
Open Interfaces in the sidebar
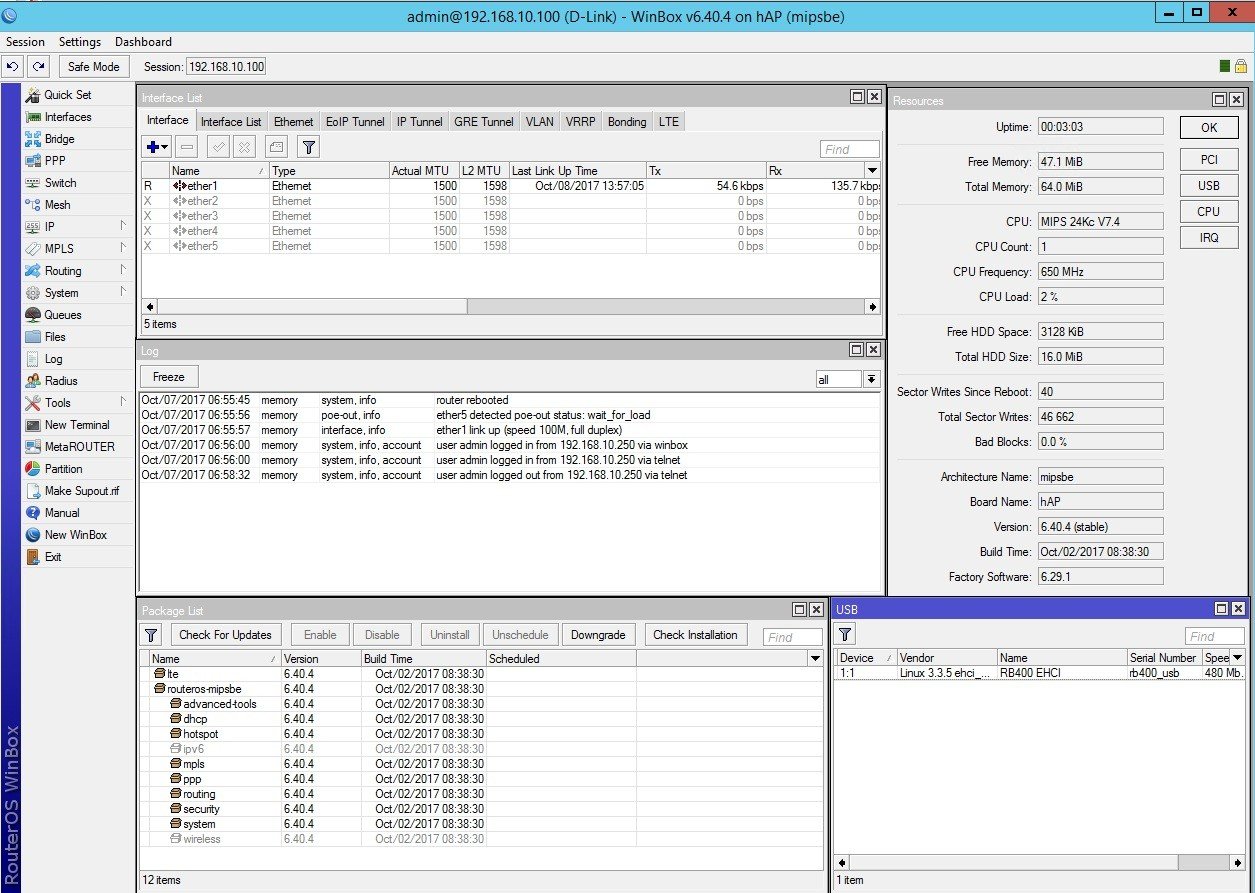(68, 117)
